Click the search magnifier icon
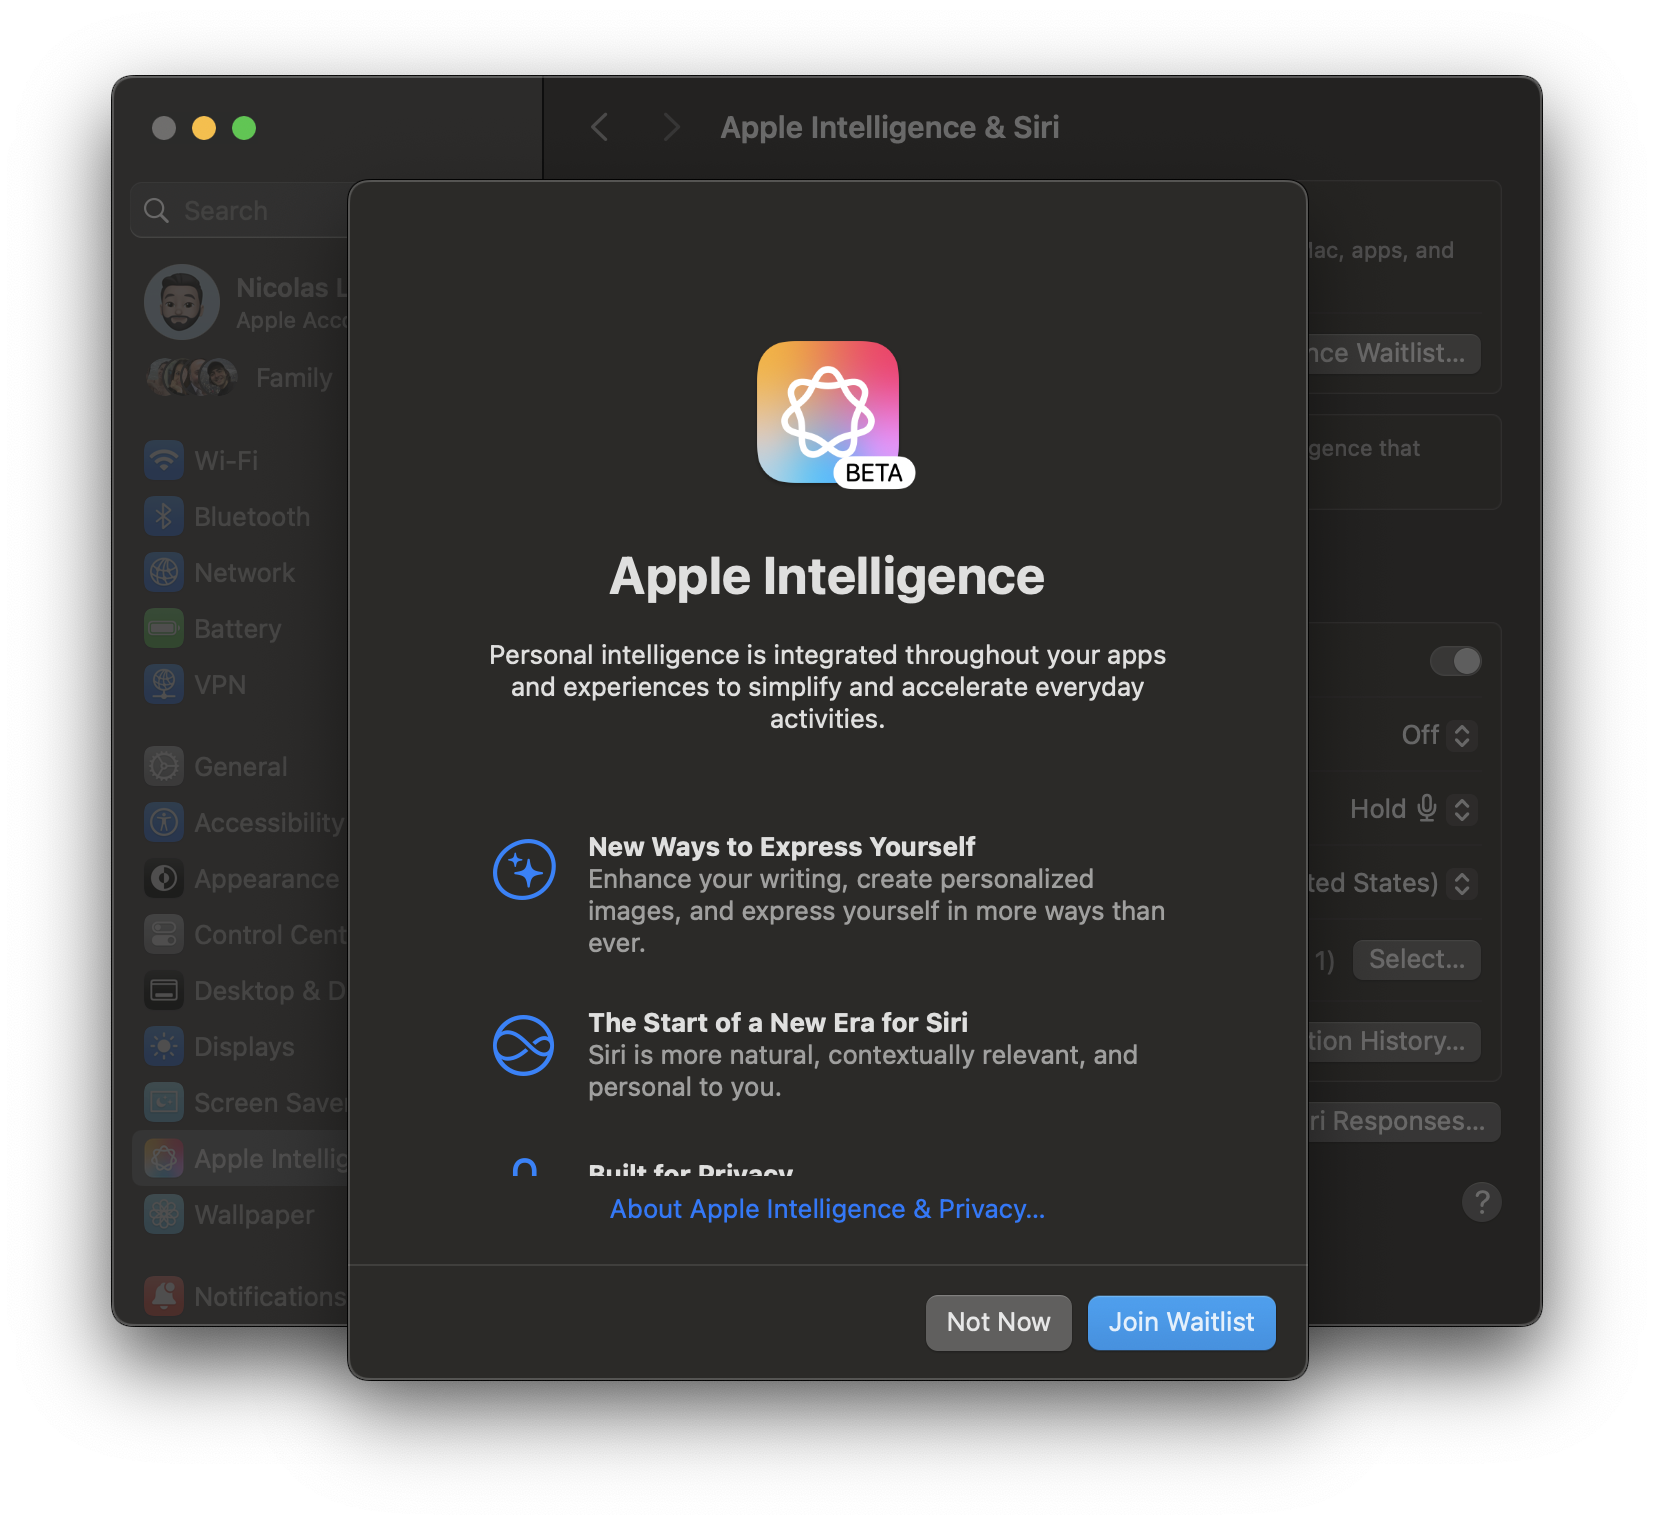The image size is (1654, 1528). [x=156, y=210]
